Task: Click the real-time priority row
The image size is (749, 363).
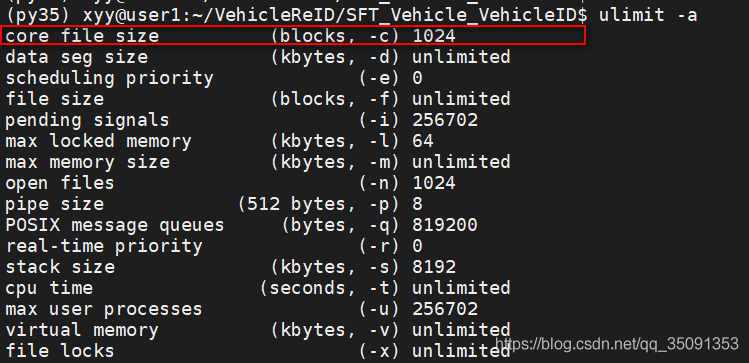Action: point(214,246)
